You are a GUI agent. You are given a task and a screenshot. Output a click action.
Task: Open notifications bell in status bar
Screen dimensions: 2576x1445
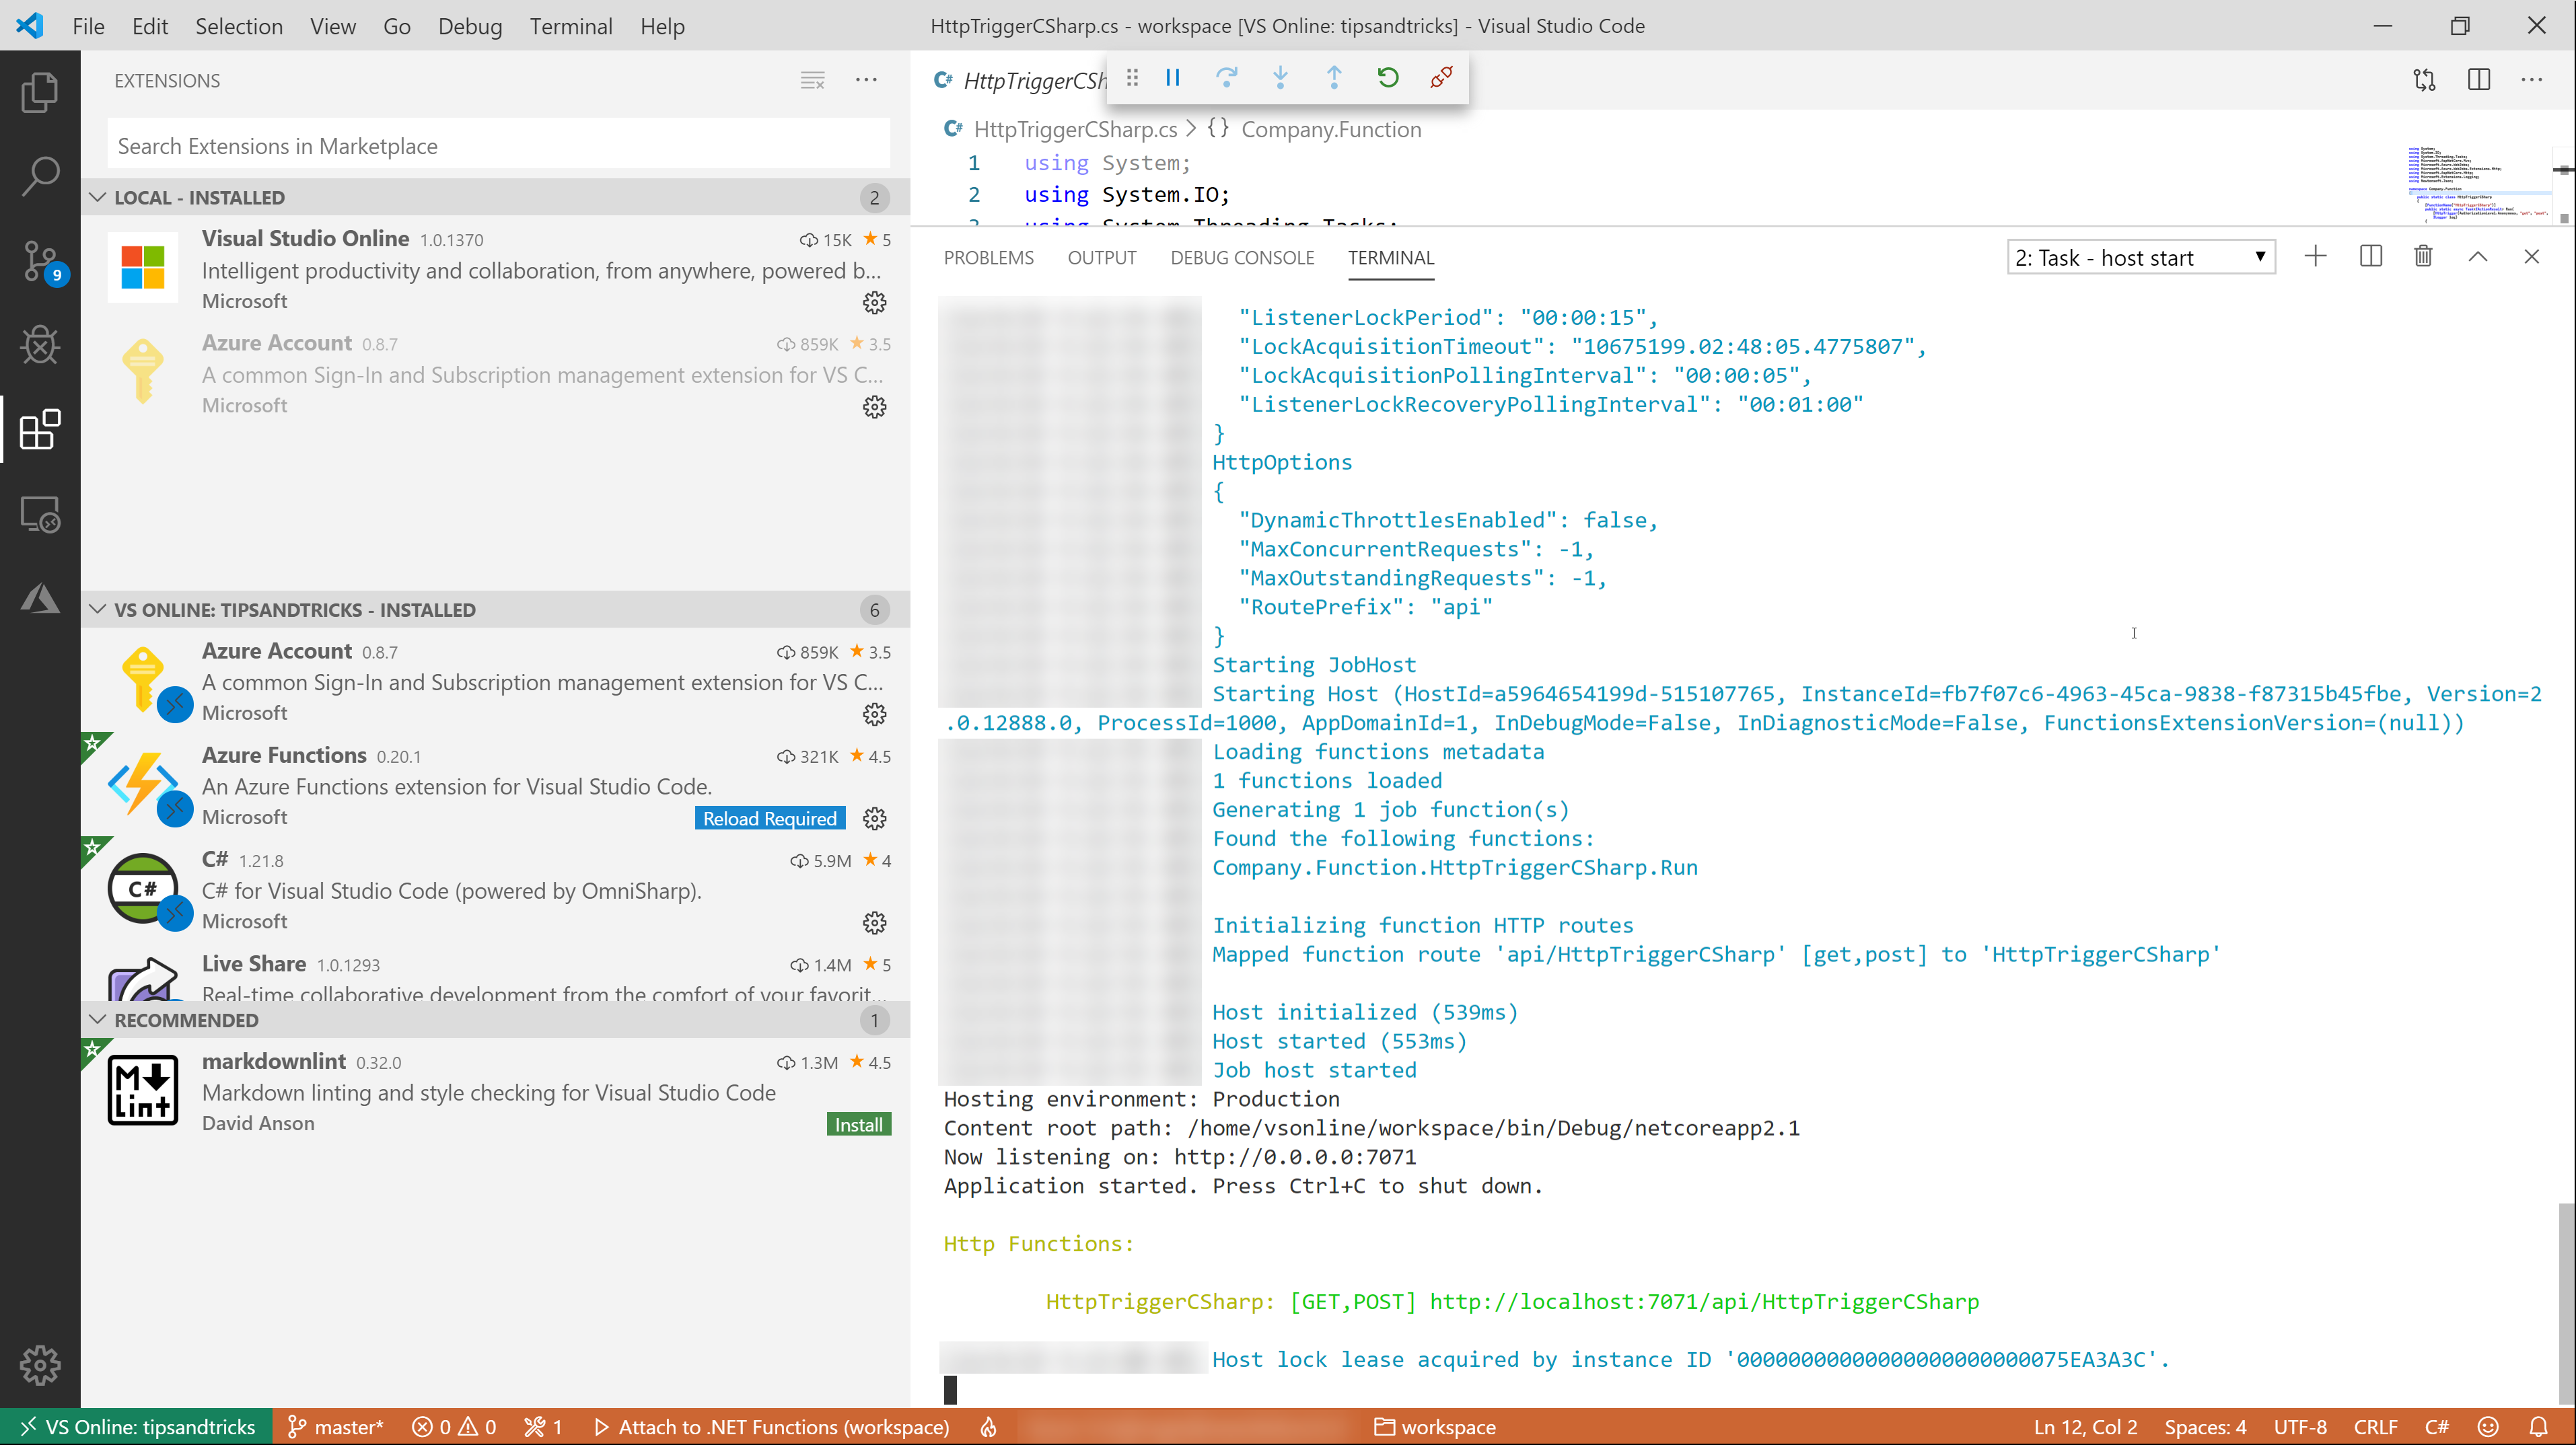click(x=2539, y=1427)
